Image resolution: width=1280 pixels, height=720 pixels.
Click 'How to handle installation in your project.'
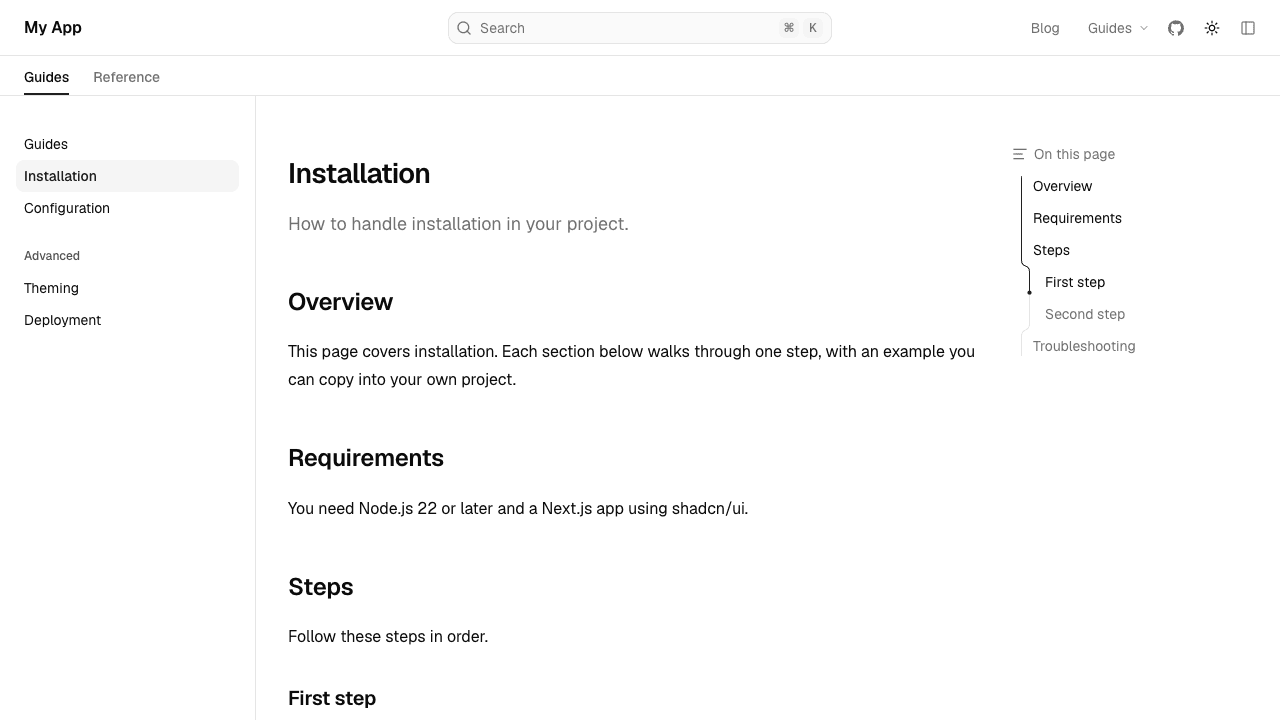pos(458,224)
